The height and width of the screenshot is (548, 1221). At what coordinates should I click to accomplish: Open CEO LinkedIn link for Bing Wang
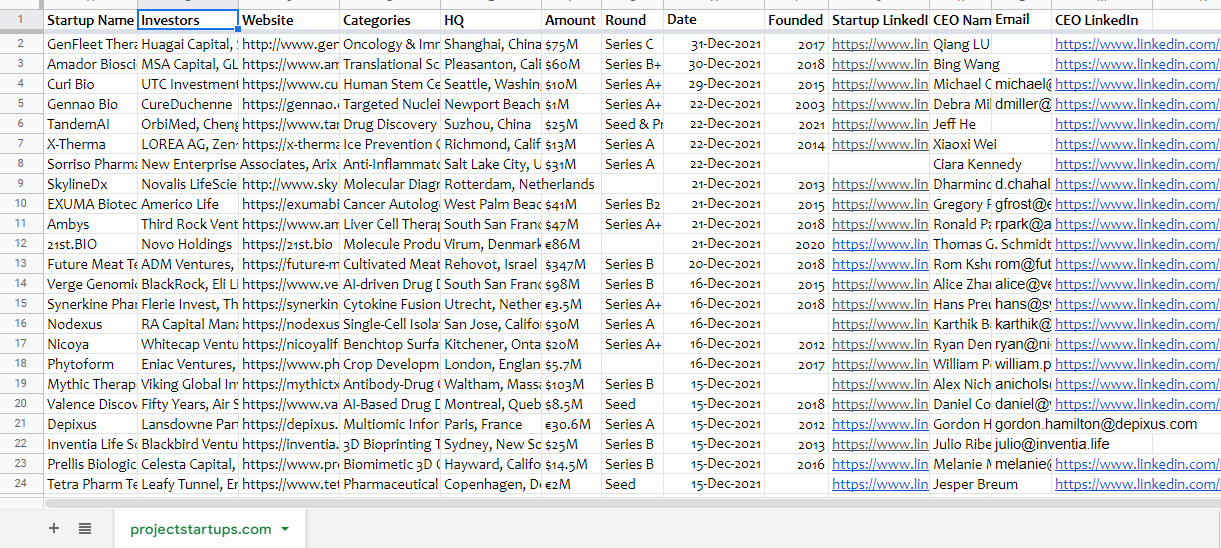pos(1136,64)
